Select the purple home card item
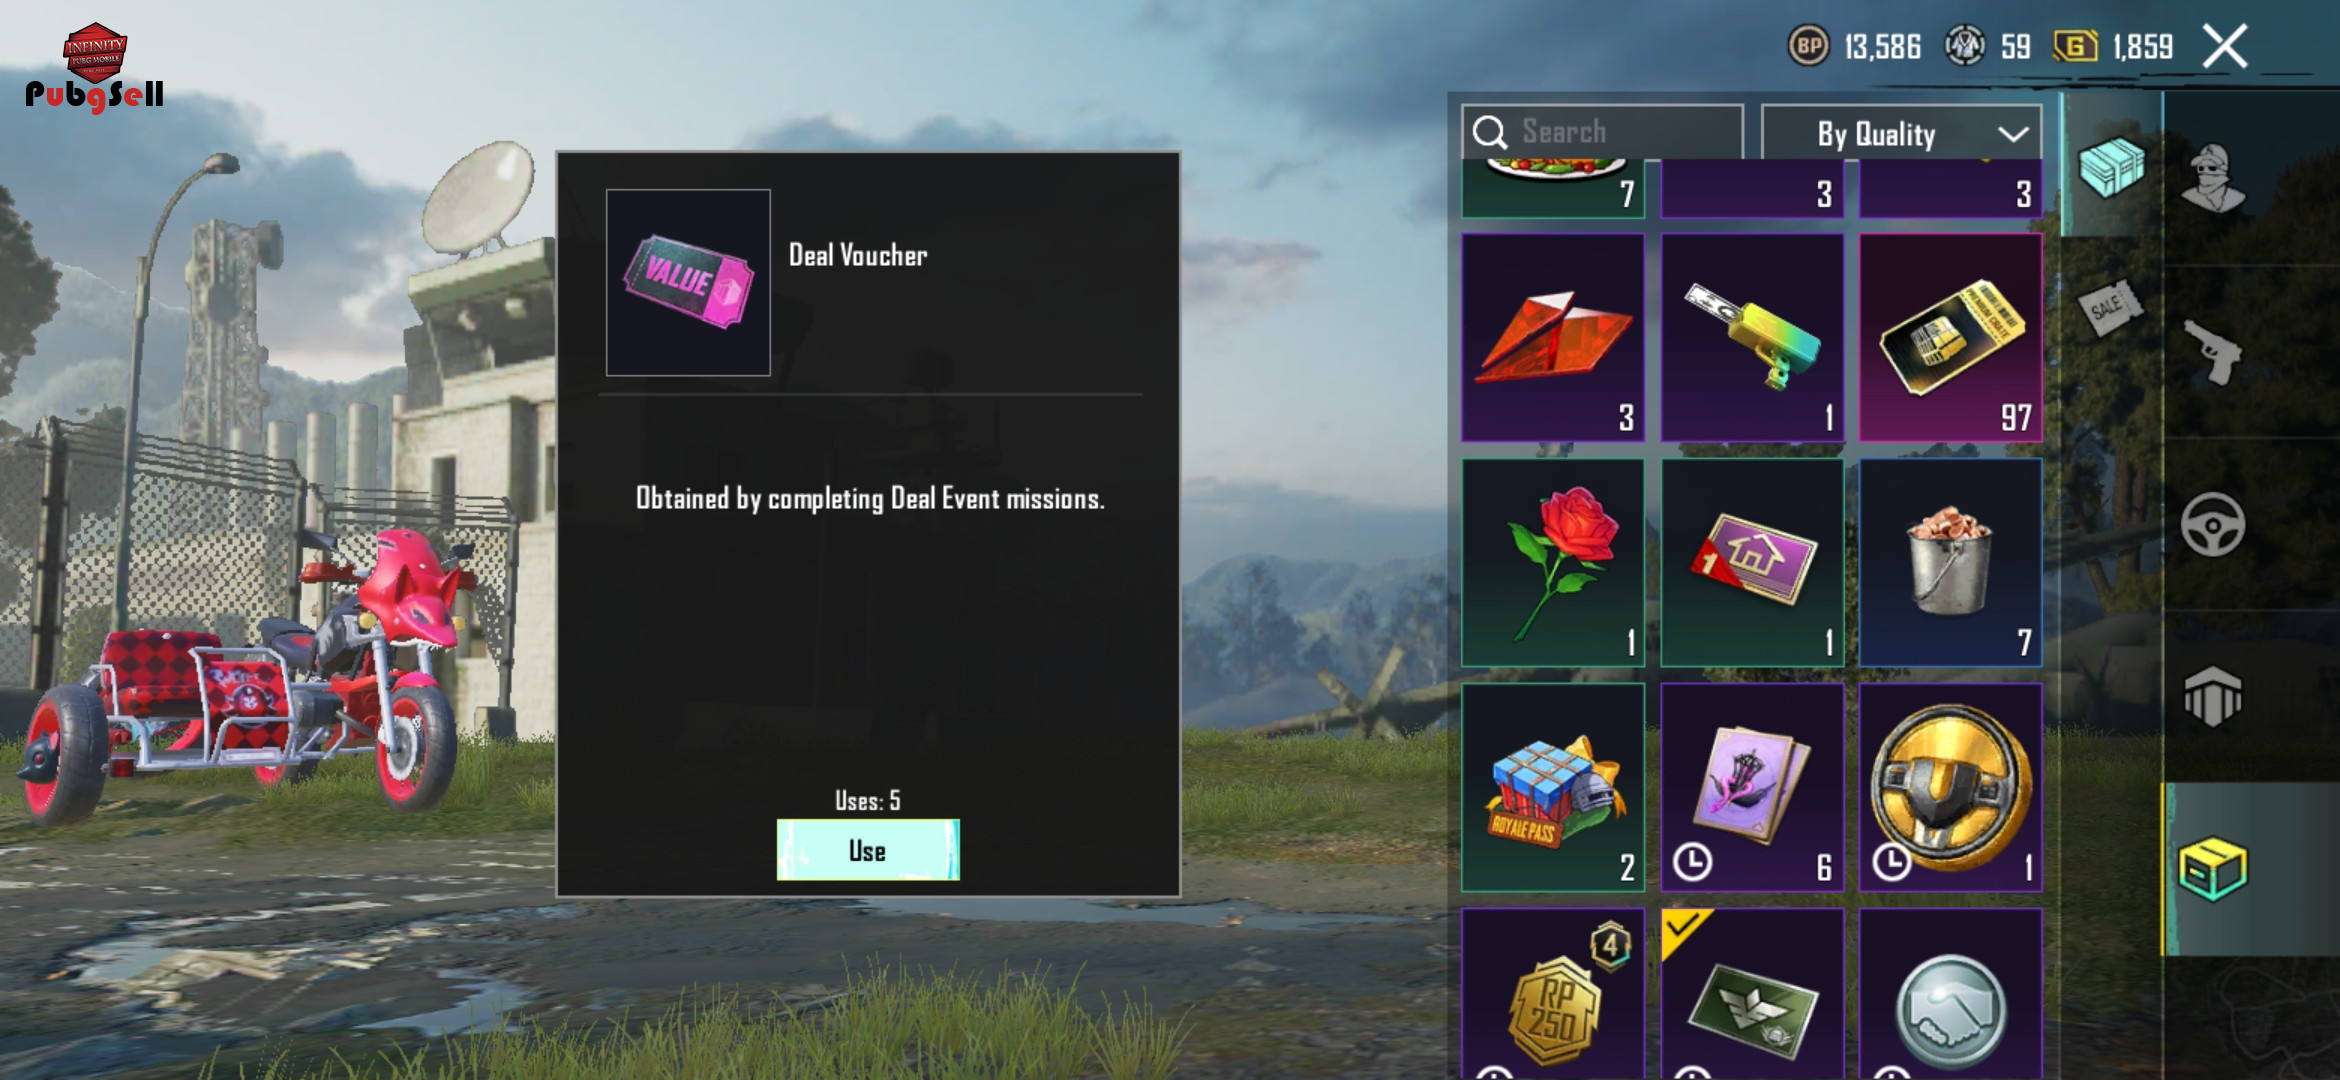The width and height of the screenshot is (2340, 1080). [x=1752, y=562]
